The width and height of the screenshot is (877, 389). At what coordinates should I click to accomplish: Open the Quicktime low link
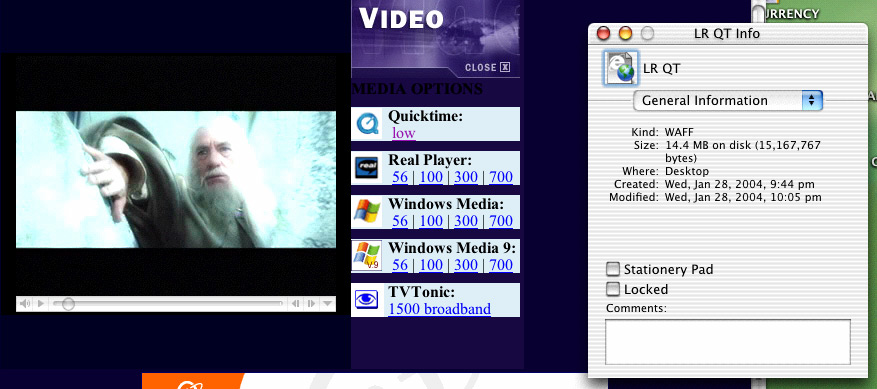pos(404,133)
